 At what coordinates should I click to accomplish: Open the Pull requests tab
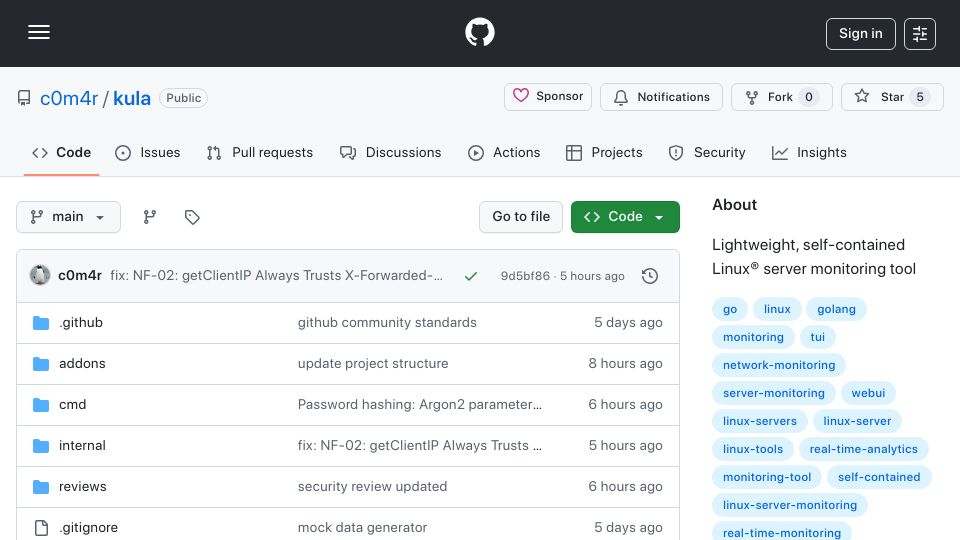(260, 152)
